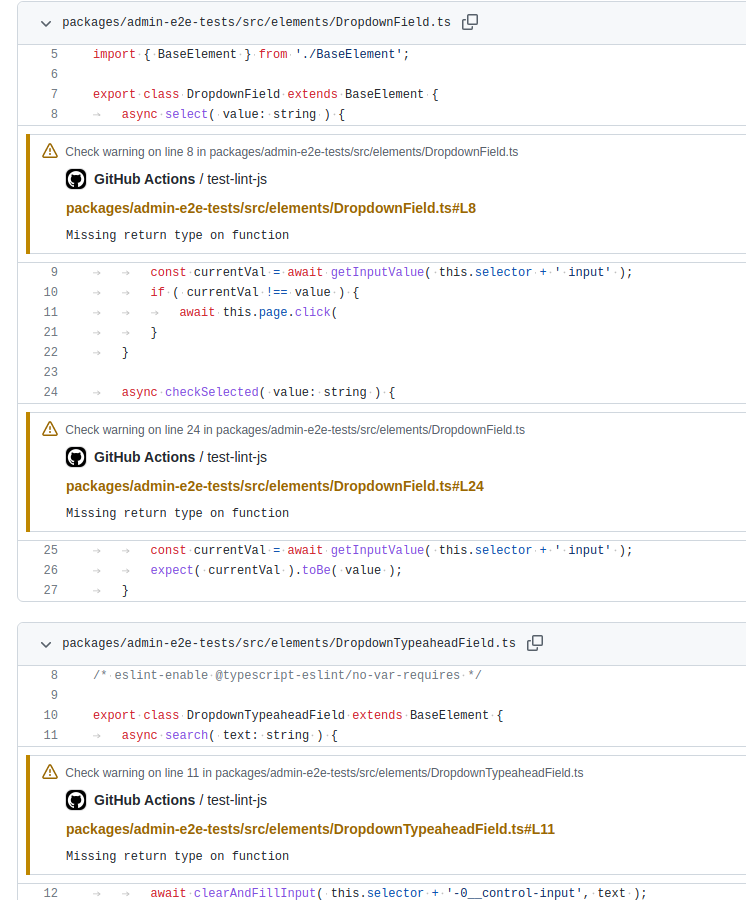
Task: Copy the DropdownTypeaheadField.ts file path
Action: [x=534, y=643]
